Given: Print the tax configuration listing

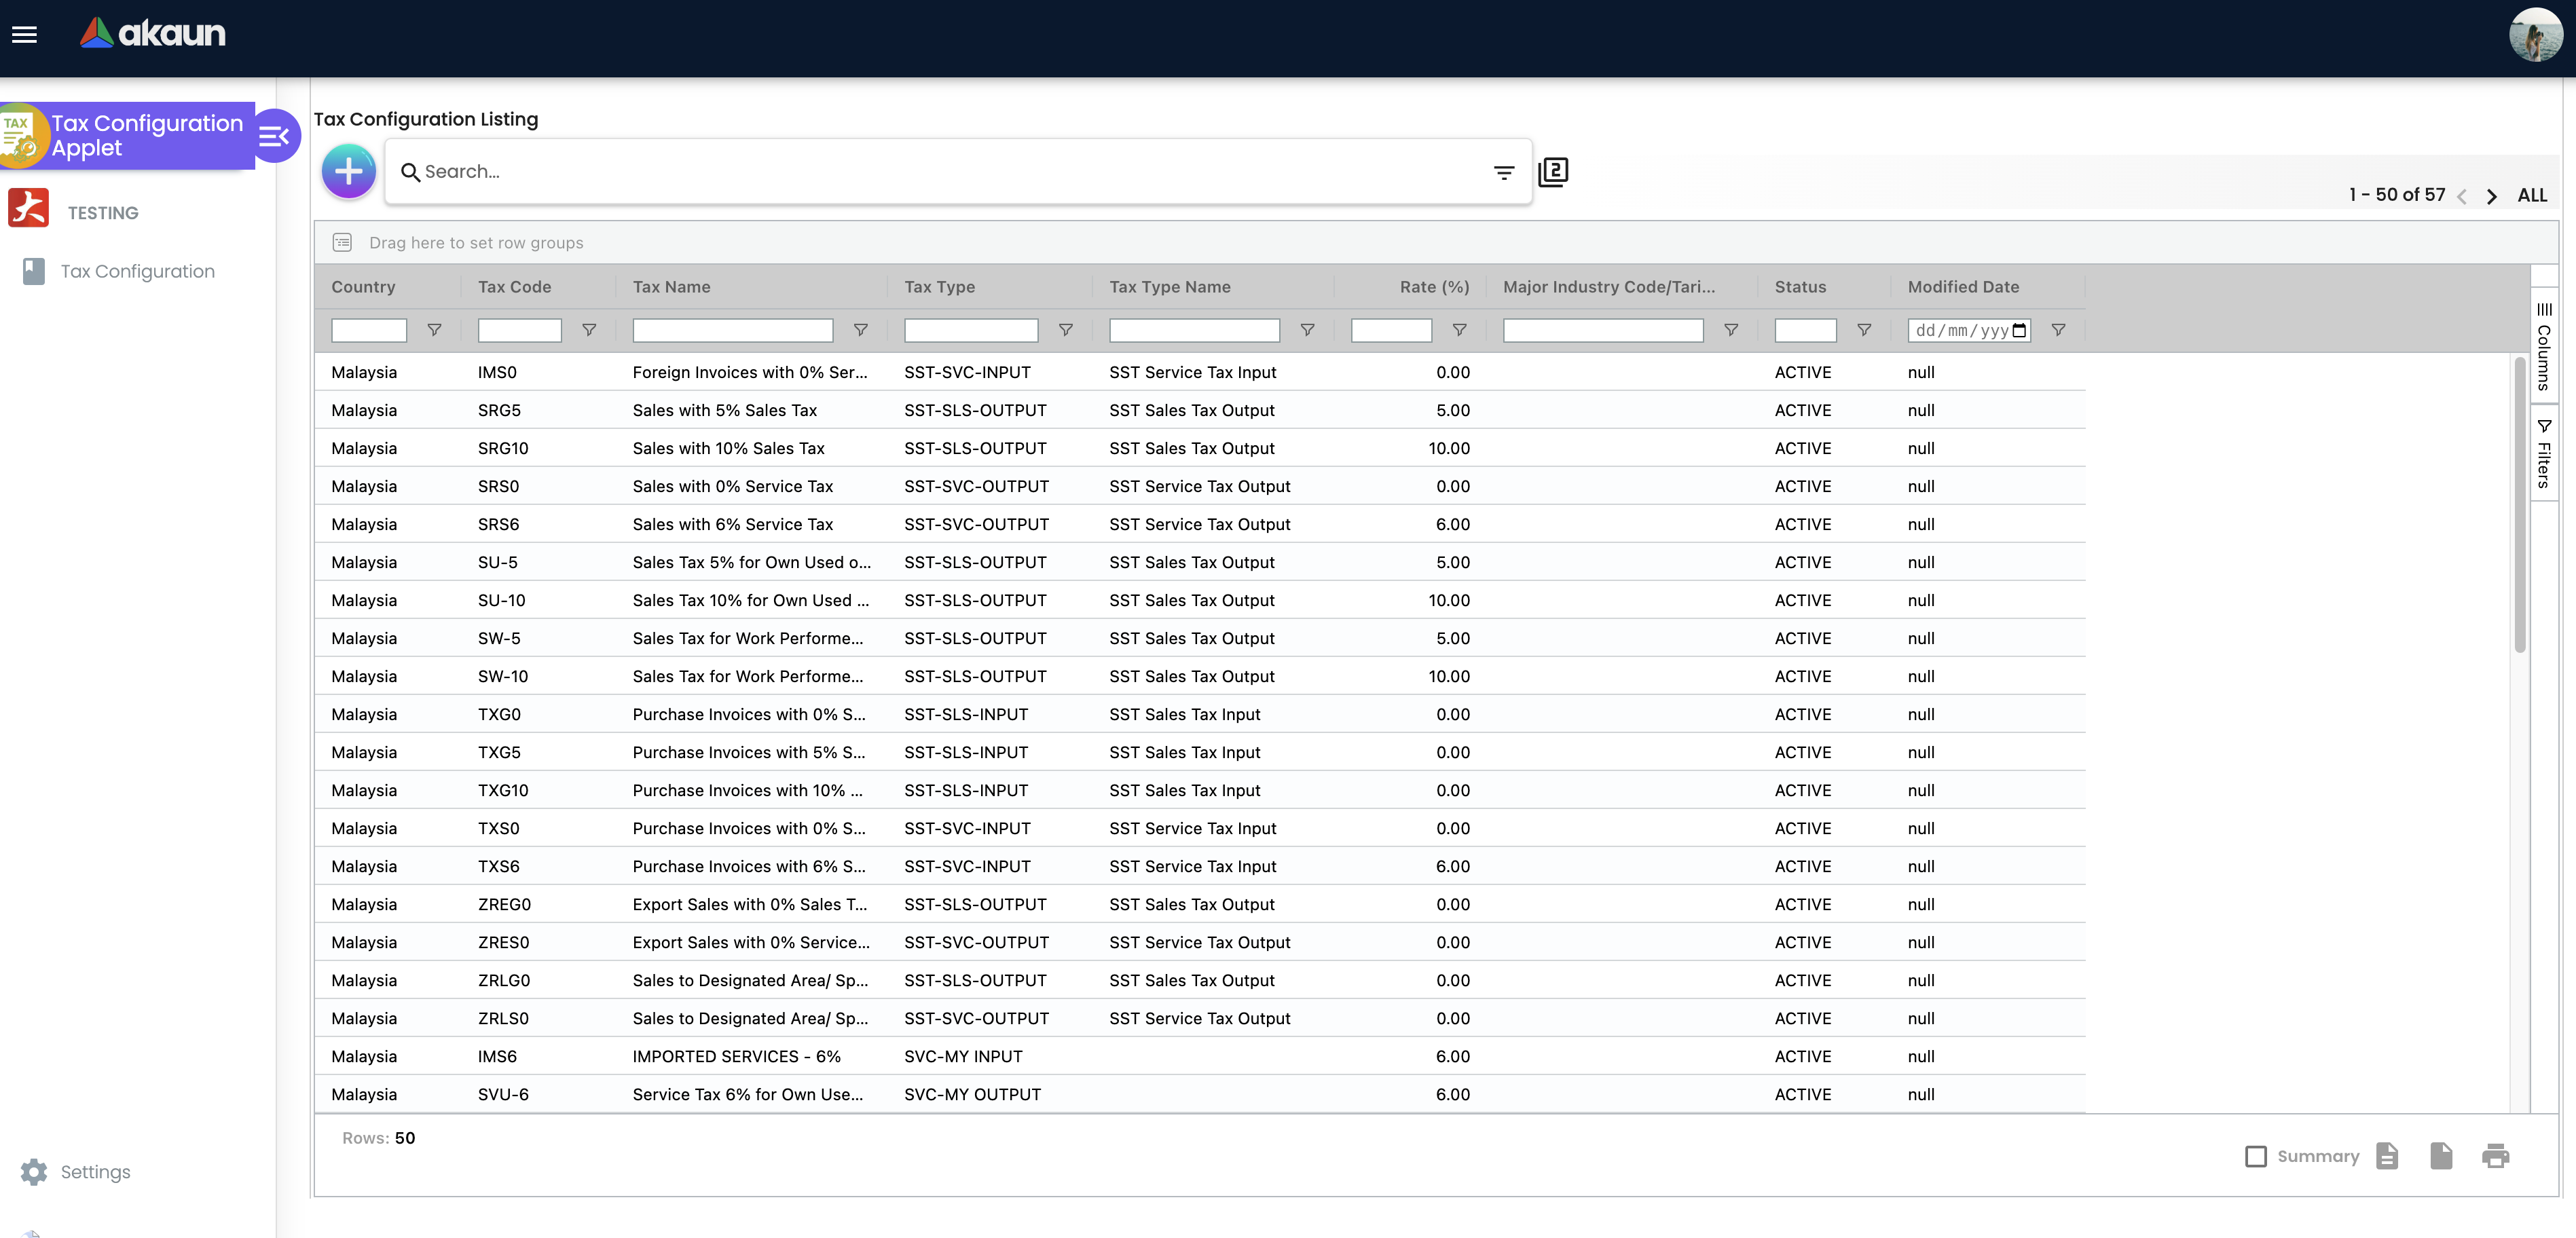Looking at the screenshot, I should tap(2495, 1156).
